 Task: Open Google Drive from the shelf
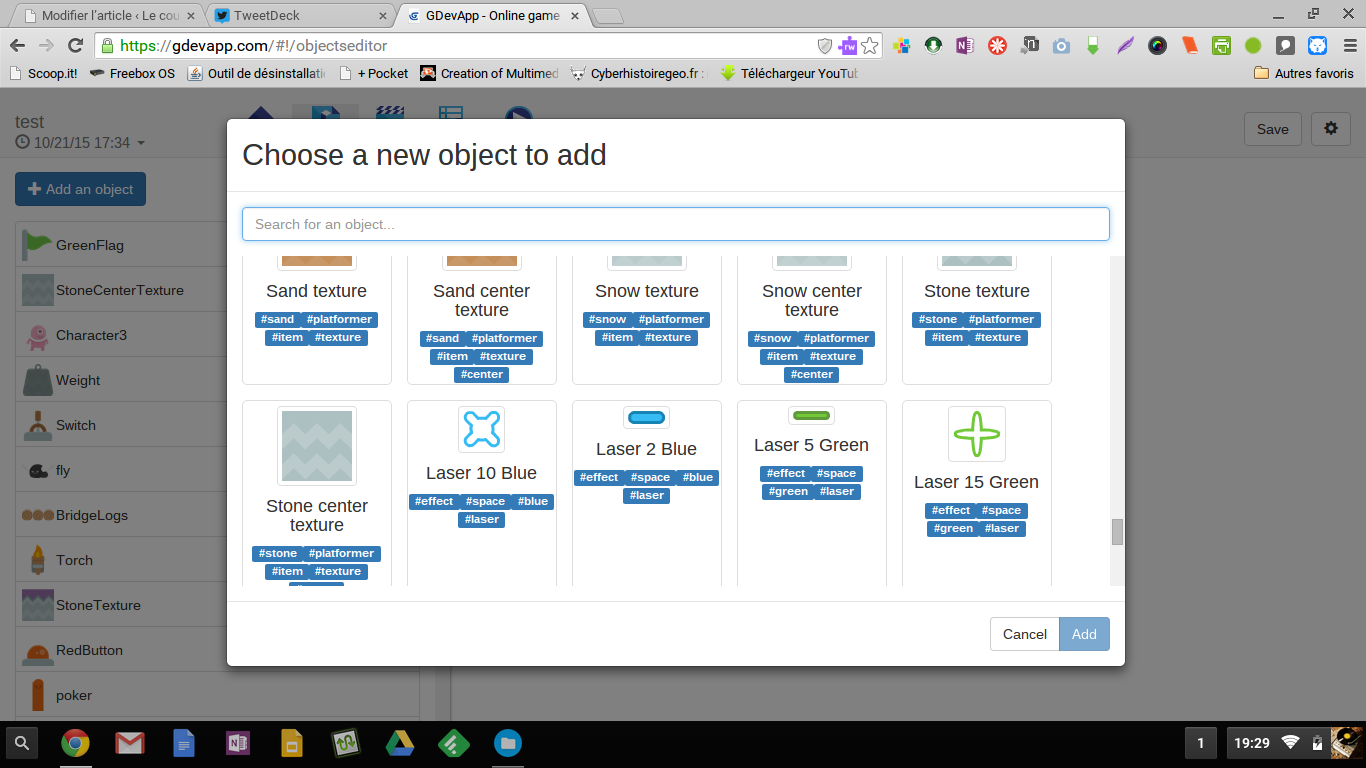[x=400, y=743]
